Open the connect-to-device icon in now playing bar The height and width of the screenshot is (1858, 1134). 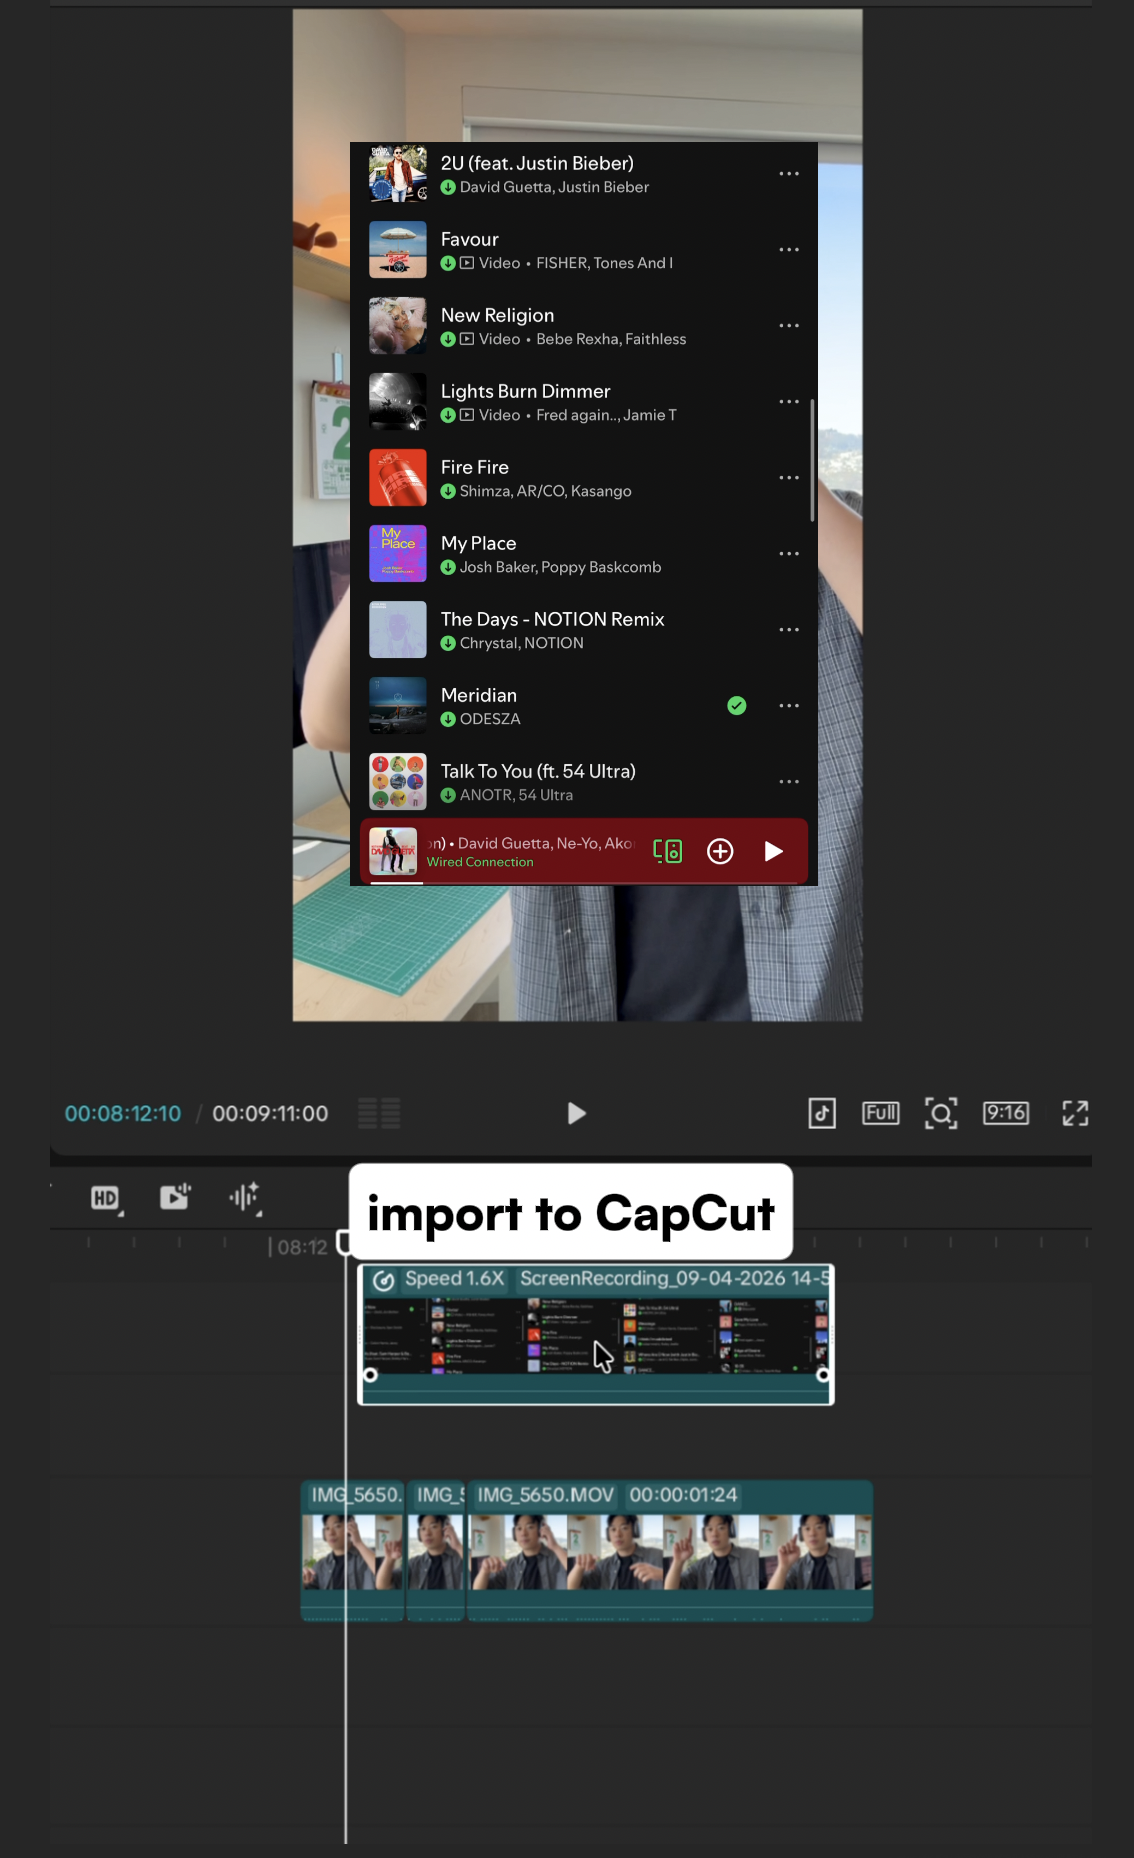[667, 851]
